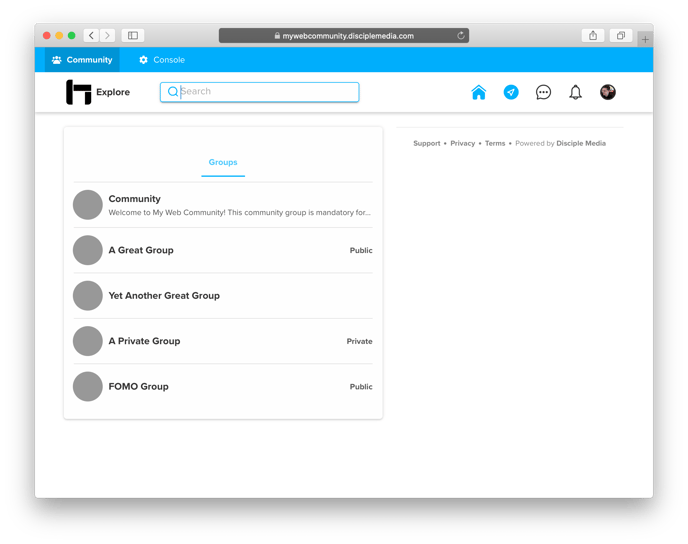Click the Community welcome description text
This screenshot has height=544, width=688.
240,213
